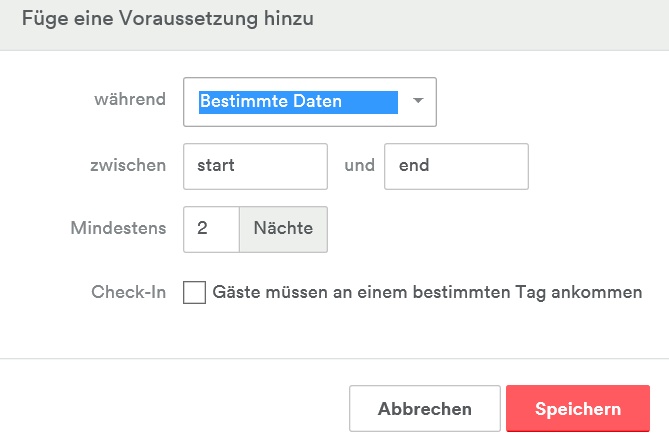The image size is (669, 447).
Task: Click the 'Nächte' unit addon
Action: click(x=283, y=229)
